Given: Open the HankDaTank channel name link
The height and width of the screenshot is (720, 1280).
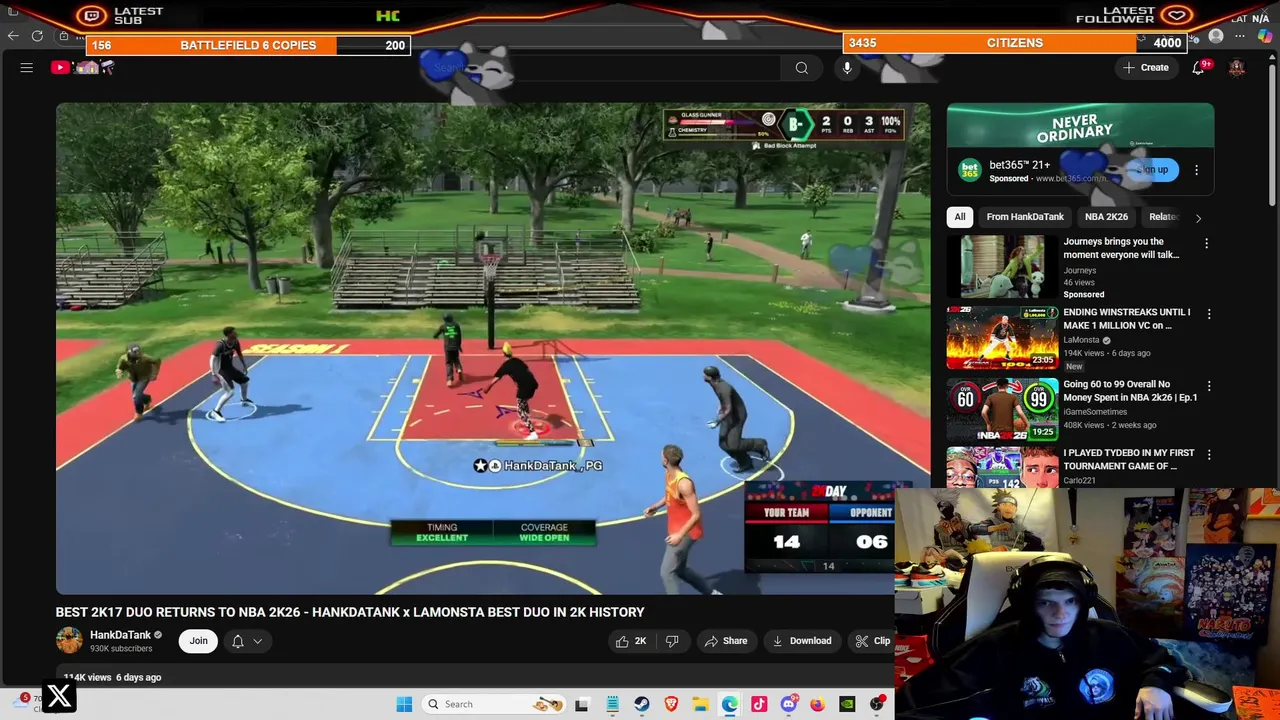Looking at the screenshot, I should pos(120,635).
